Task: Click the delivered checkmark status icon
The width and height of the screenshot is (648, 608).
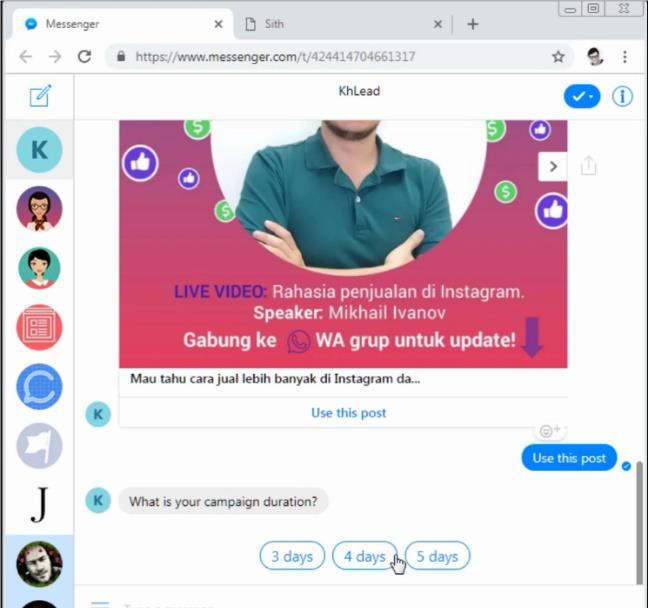Action: click(626, 466)
